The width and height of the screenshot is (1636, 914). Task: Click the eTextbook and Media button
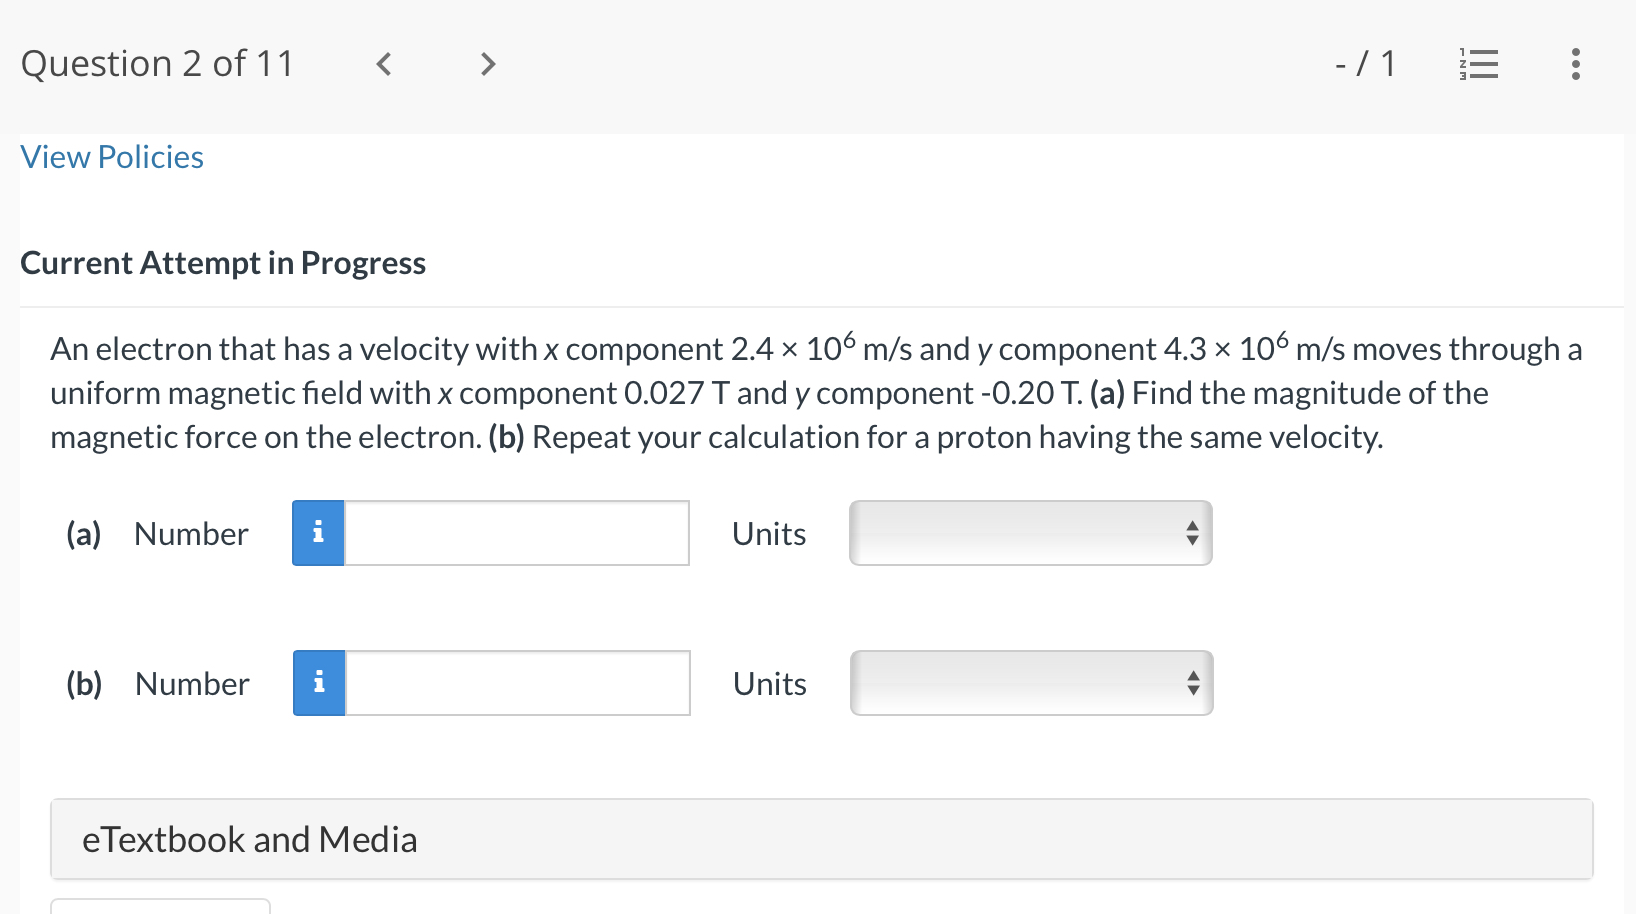pos(248,839)
